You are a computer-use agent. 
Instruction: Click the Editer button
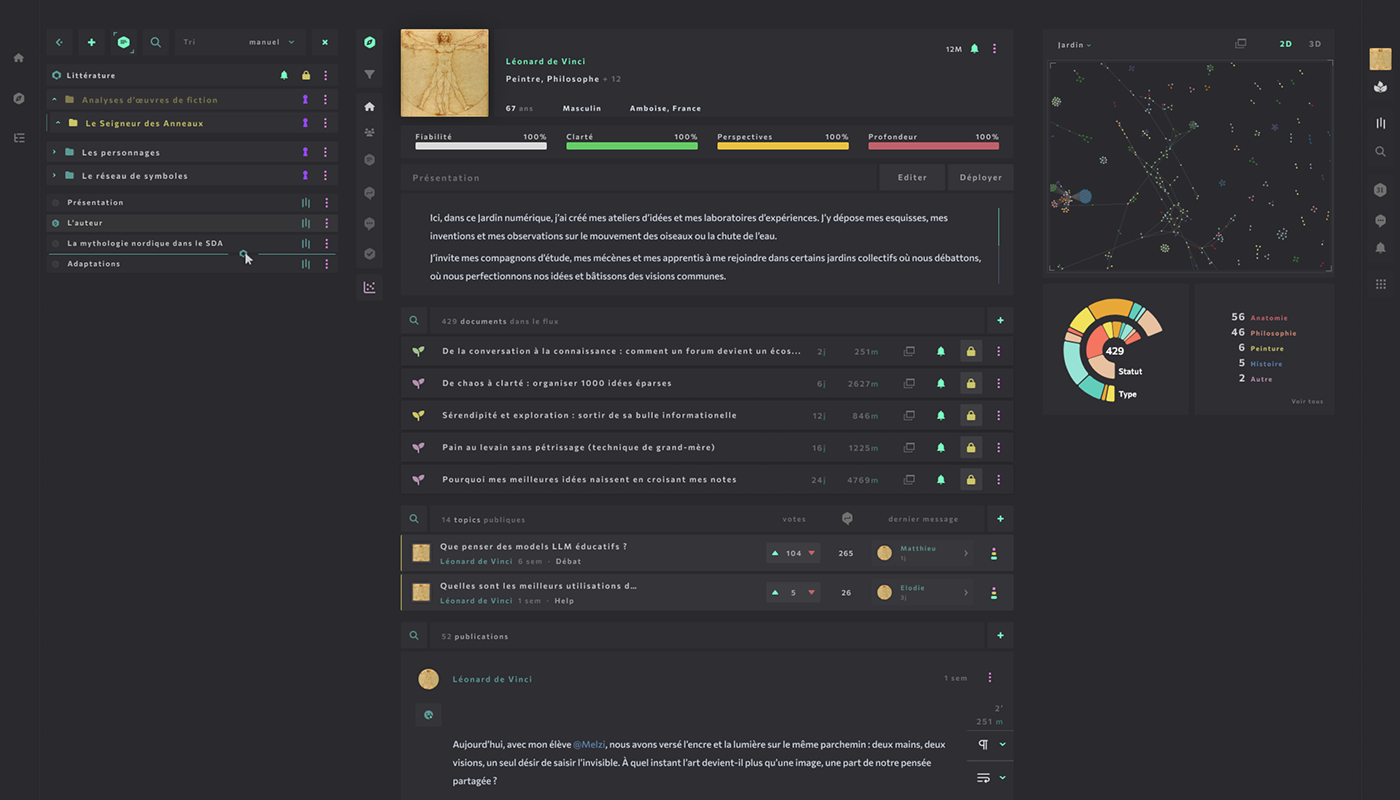tap(911, 177)
